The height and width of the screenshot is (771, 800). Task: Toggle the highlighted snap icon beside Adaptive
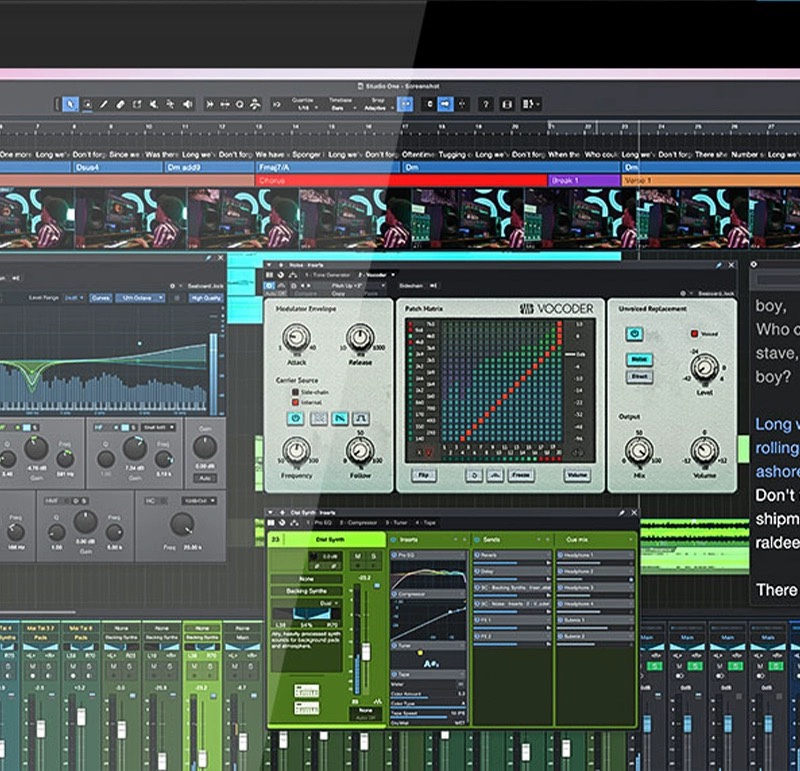405,104
